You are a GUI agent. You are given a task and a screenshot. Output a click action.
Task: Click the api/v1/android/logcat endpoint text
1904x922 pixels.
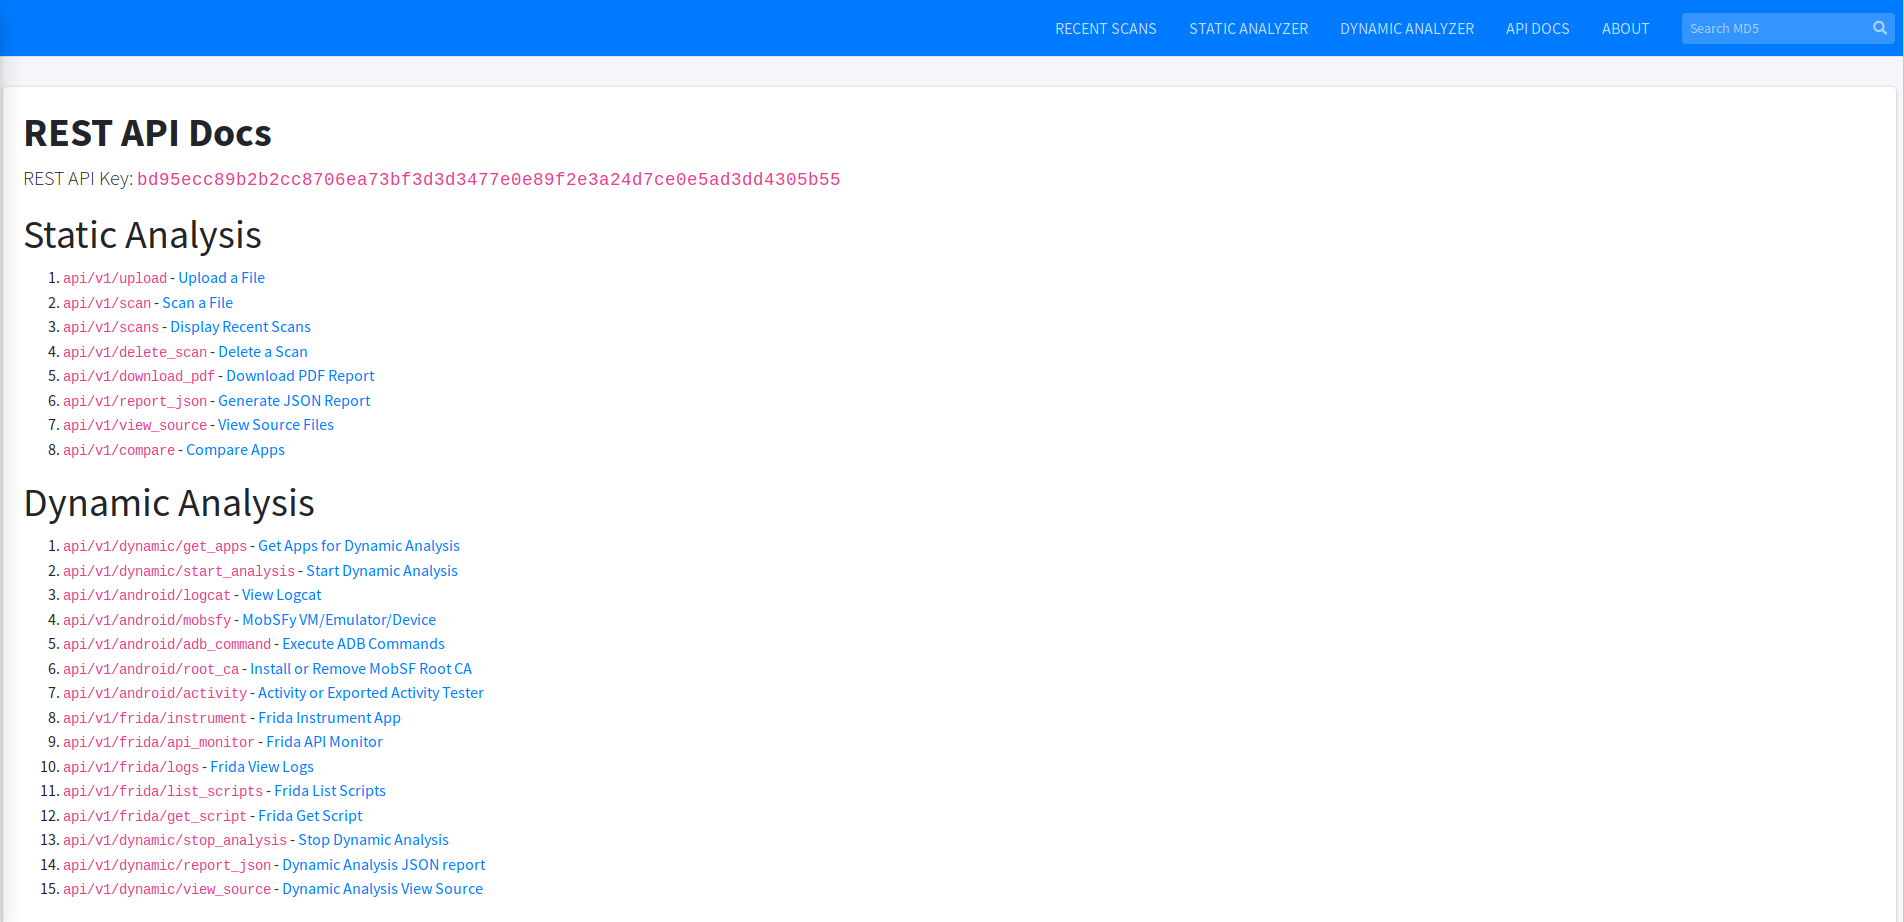147,595
